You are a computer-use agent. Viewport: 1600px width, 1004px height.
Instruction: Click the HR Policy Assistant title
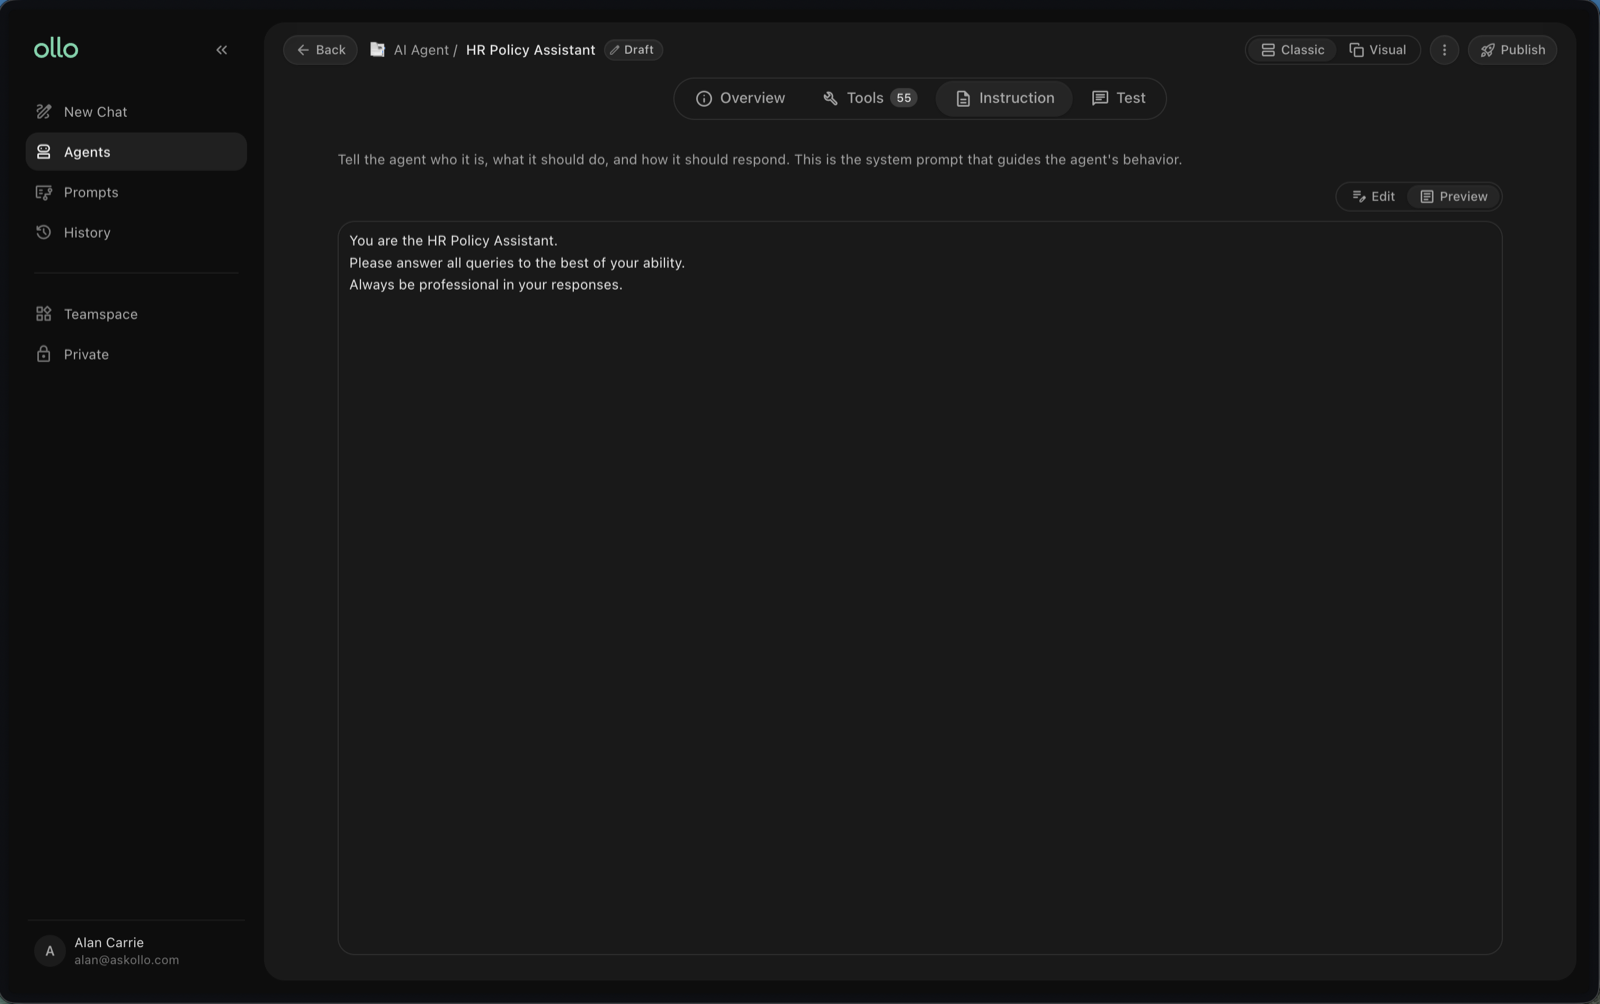click(x=530, y=50)
